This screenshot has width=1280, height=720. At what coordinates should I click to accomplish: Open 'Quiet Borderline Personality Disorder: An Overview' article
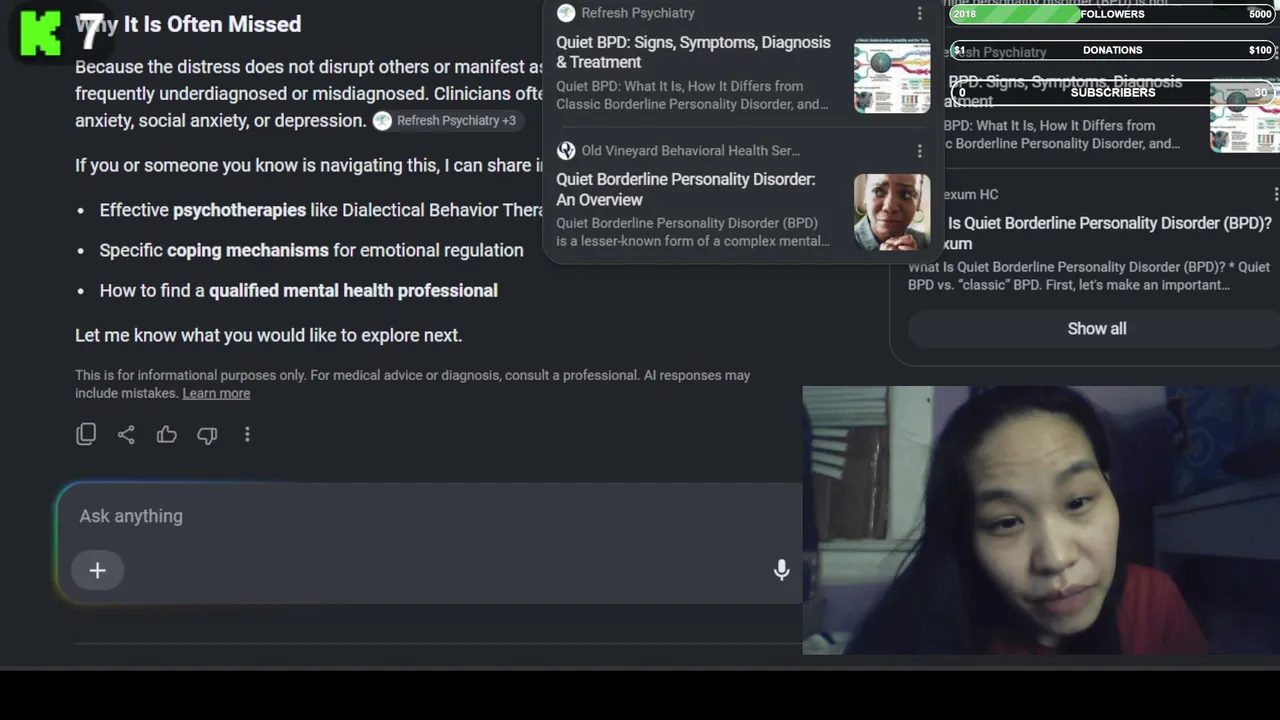(686, 189)
